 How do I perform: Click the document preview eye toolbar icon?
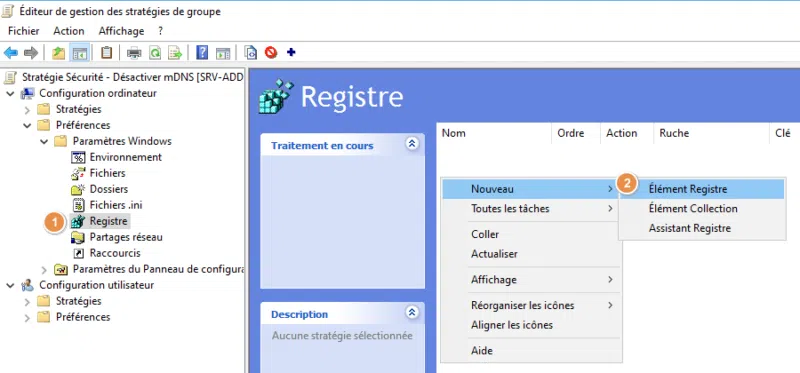(251, 53)
